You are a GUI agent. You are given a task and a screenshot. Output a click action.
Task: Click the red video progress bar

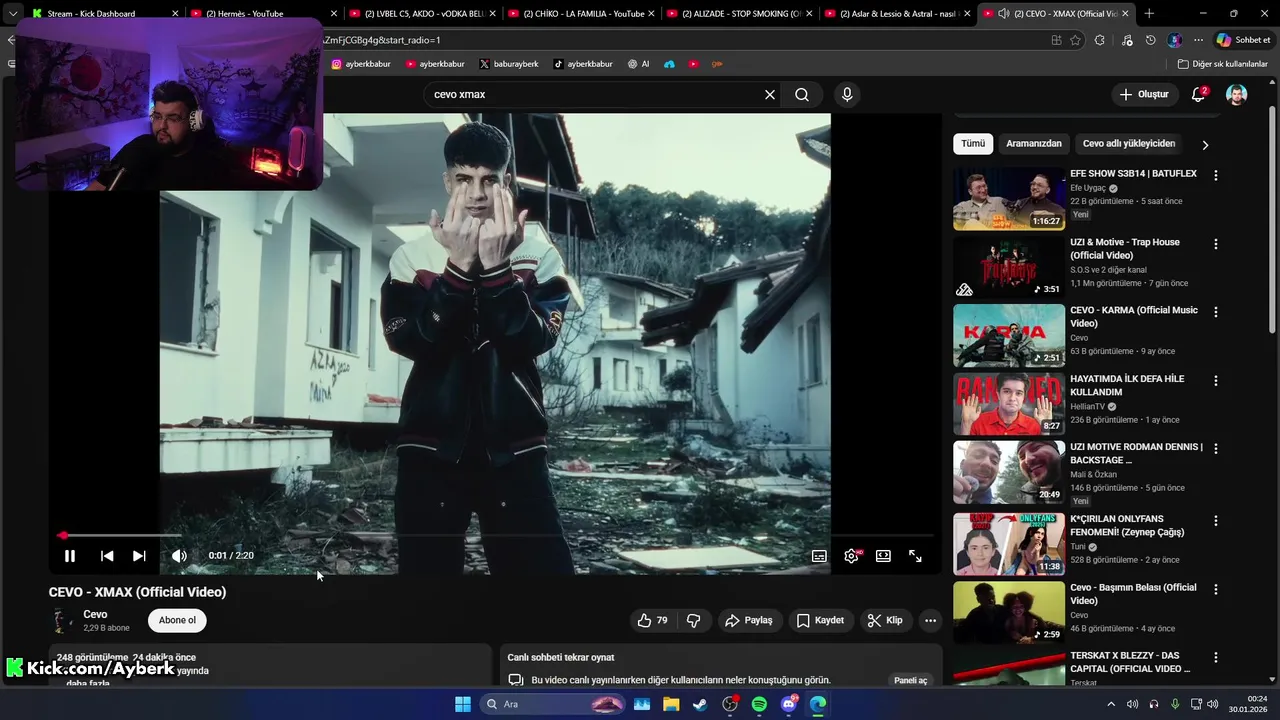tap(495, 536)
